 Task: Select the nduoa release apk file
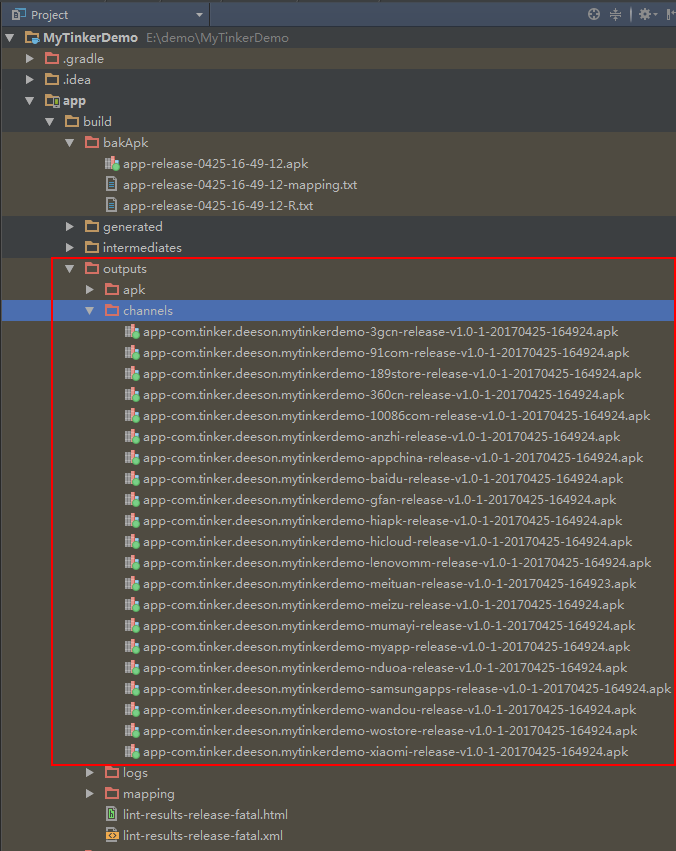point(385,668)
